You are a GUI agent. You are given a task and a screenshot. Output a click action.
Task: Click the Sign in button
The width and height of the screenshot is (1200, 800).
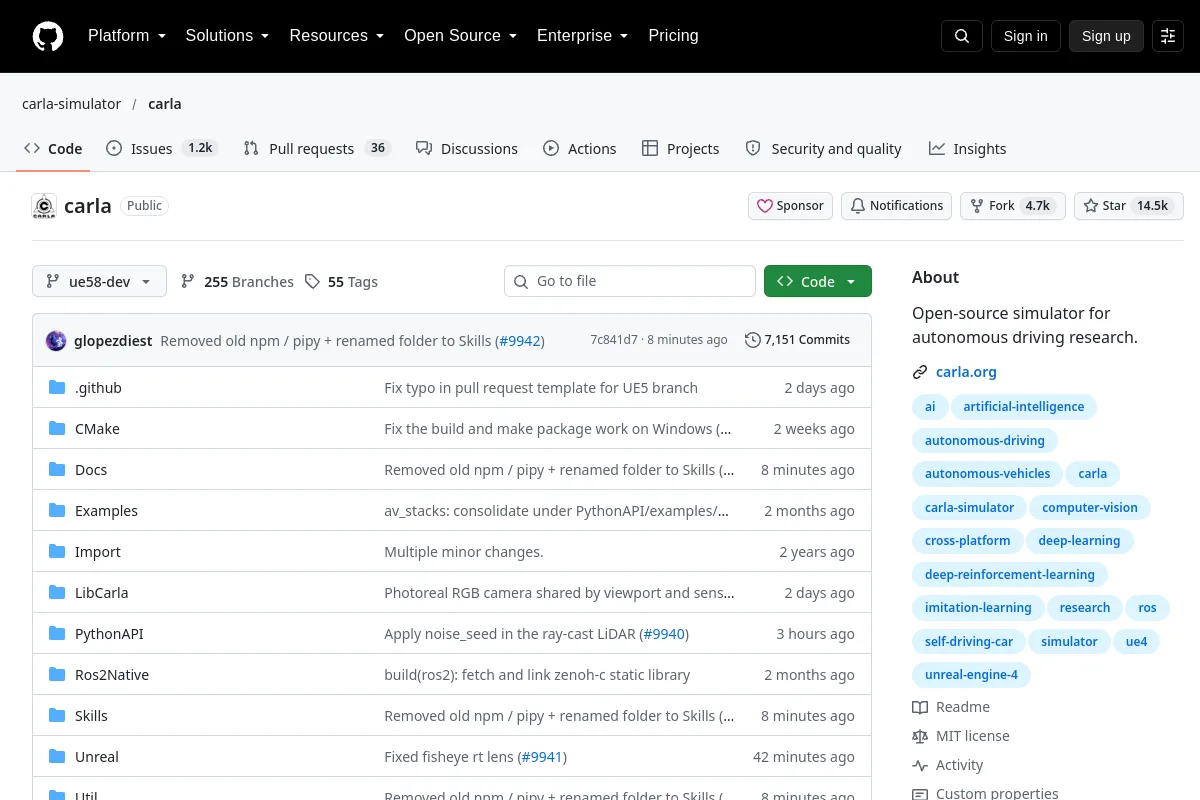tap(1025, 36)
